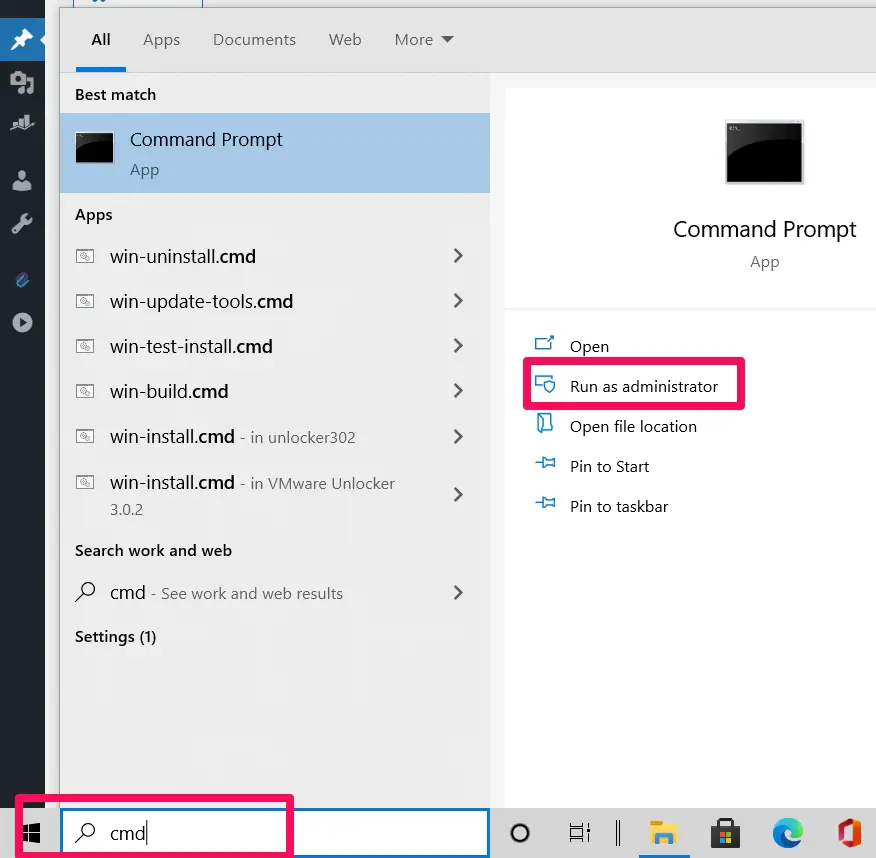Click the wrench tools icon in sidebar
This screenshot has width=876, height=858.
22,223
